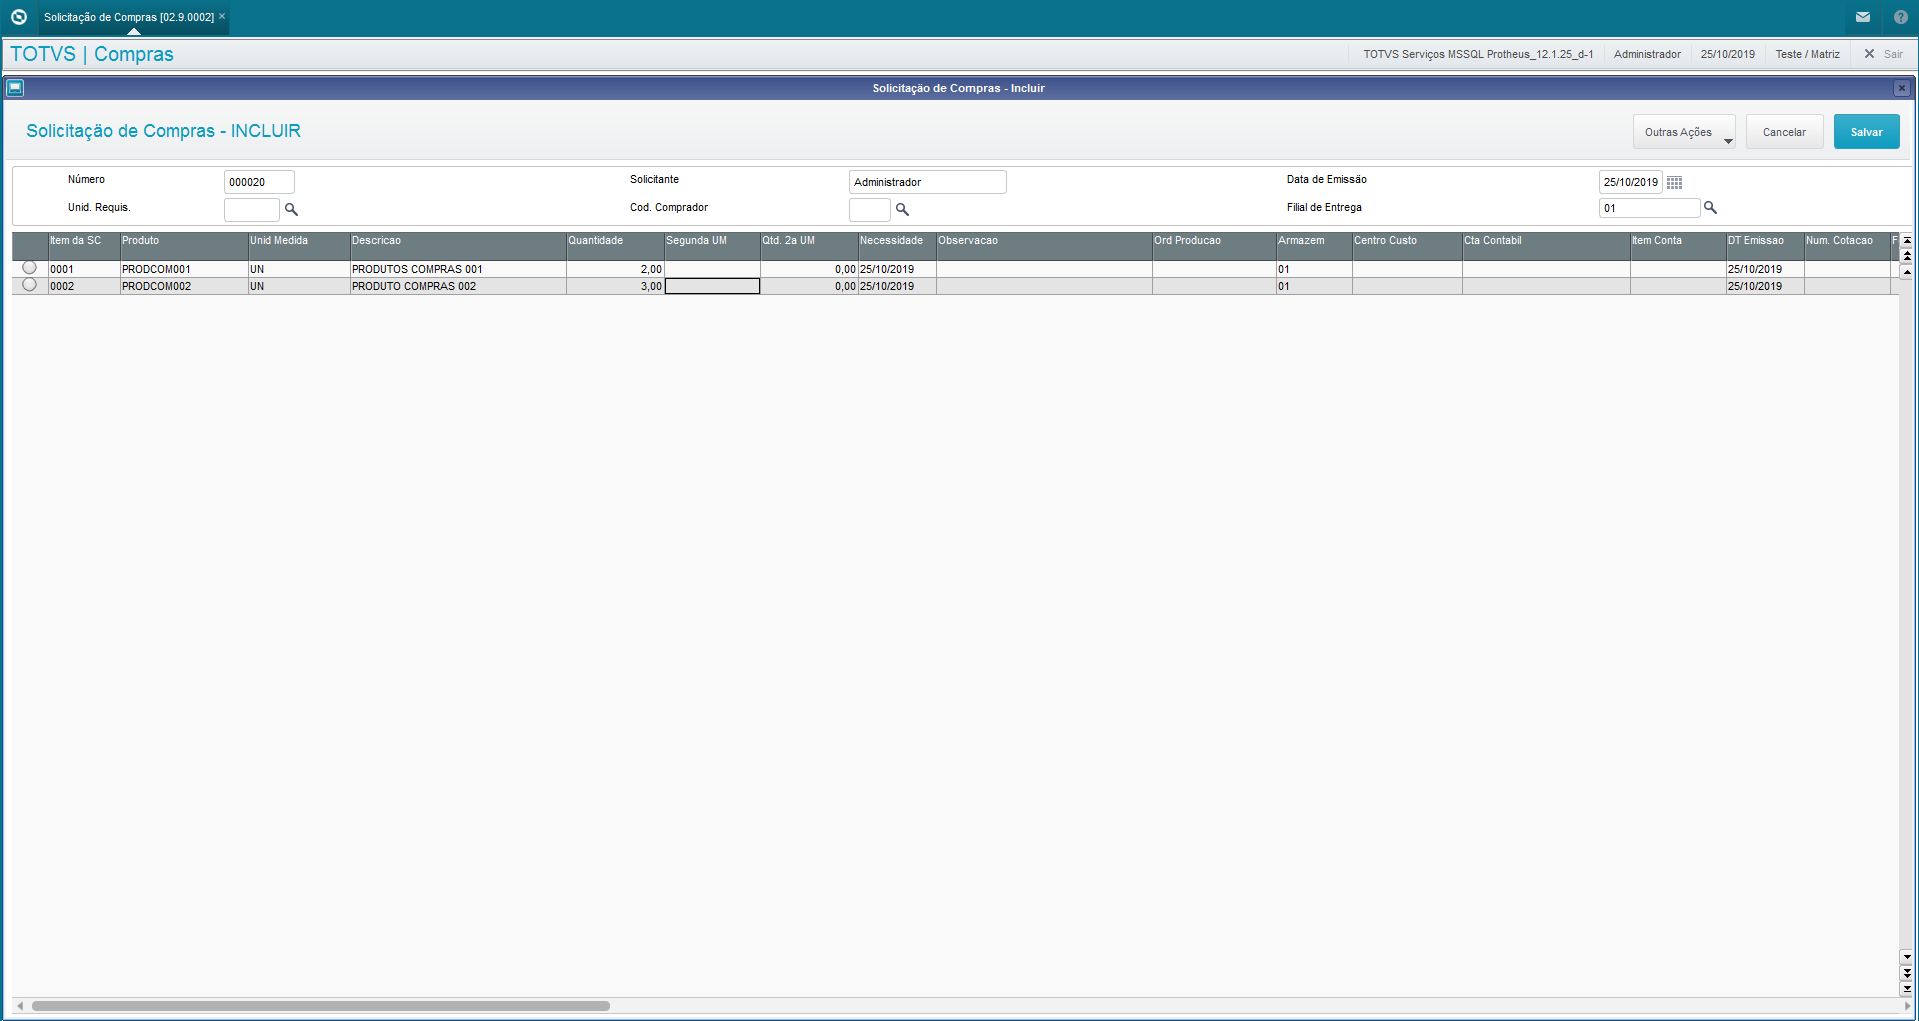Select quantity cell 3,00
1919x1021 pixels.
tap(615, 286)
